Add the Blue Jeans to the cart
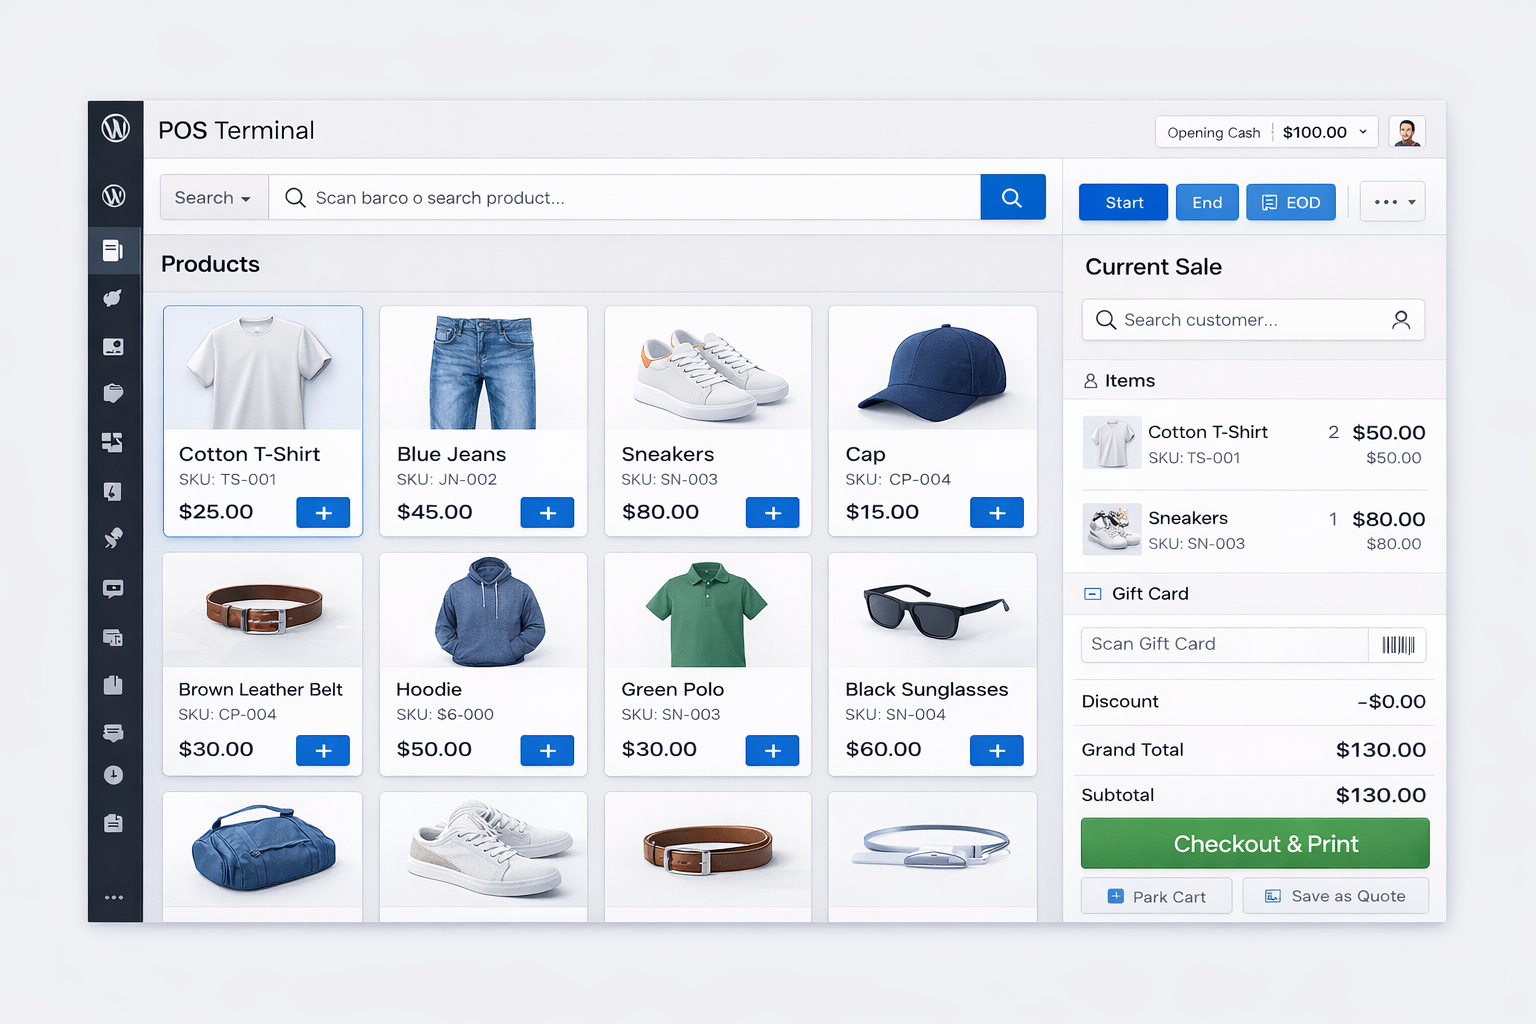This screenshot has height=1024, width=1536. (x=547, y=512)
